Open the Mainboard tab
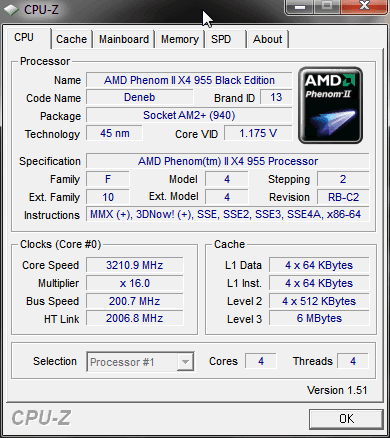This screenshot has width=390, height=438. (x=124, y=39)
